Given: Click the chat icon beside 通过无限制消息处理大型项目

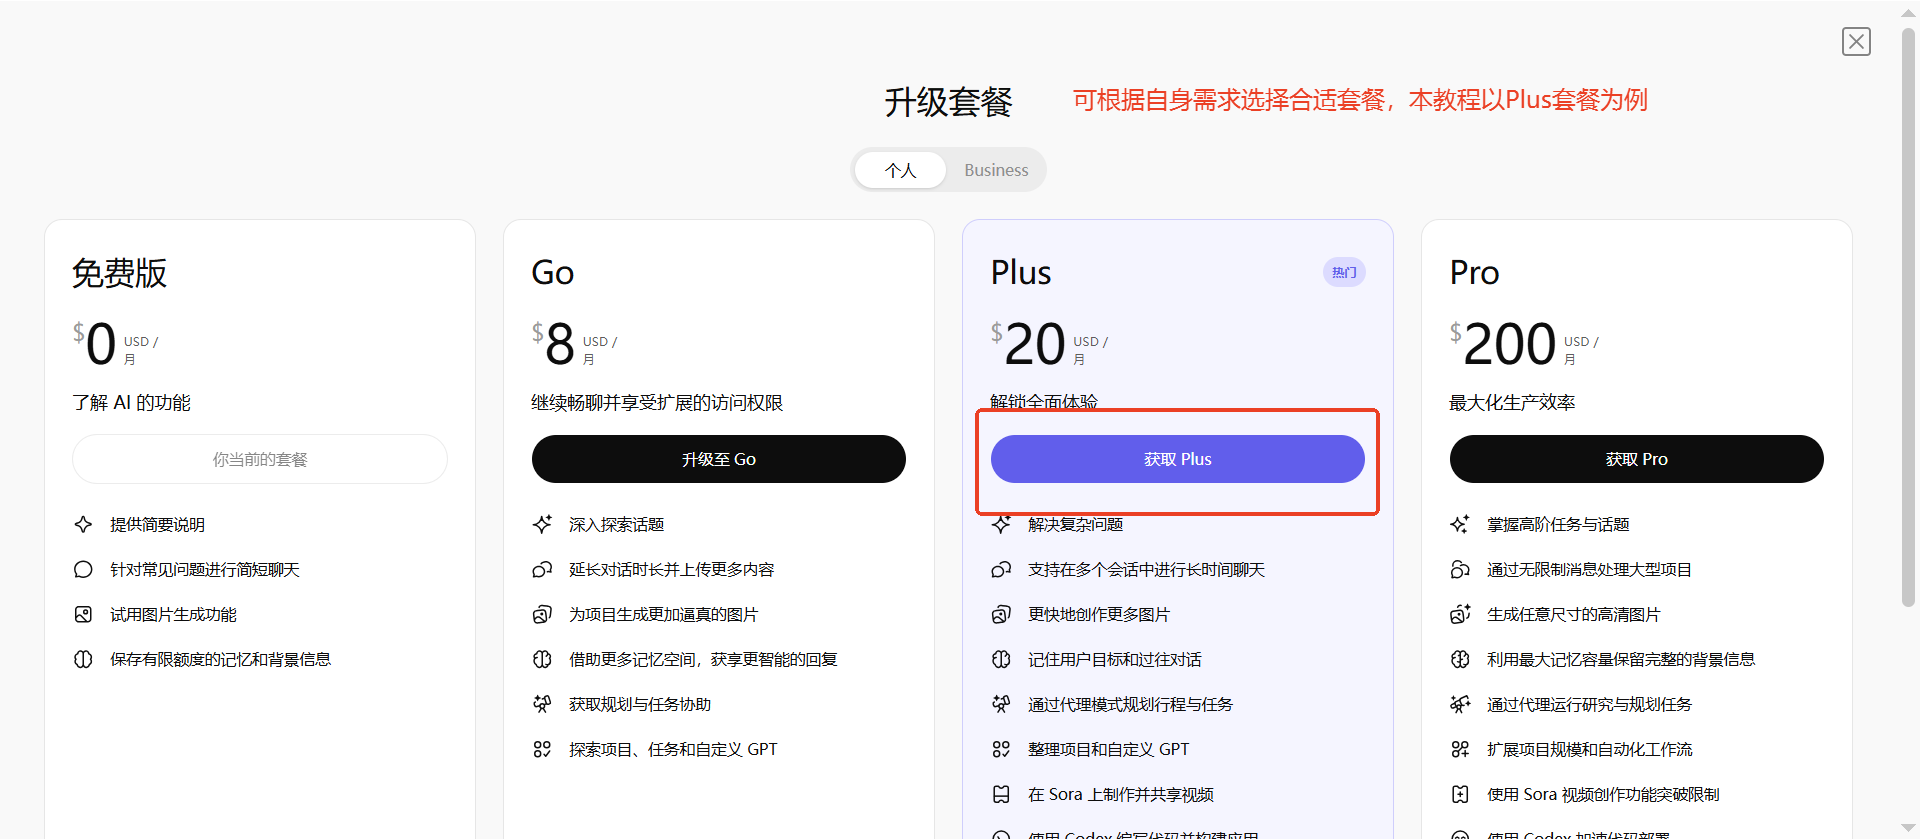Looking at the screenshot, I should pos(1460,569).
